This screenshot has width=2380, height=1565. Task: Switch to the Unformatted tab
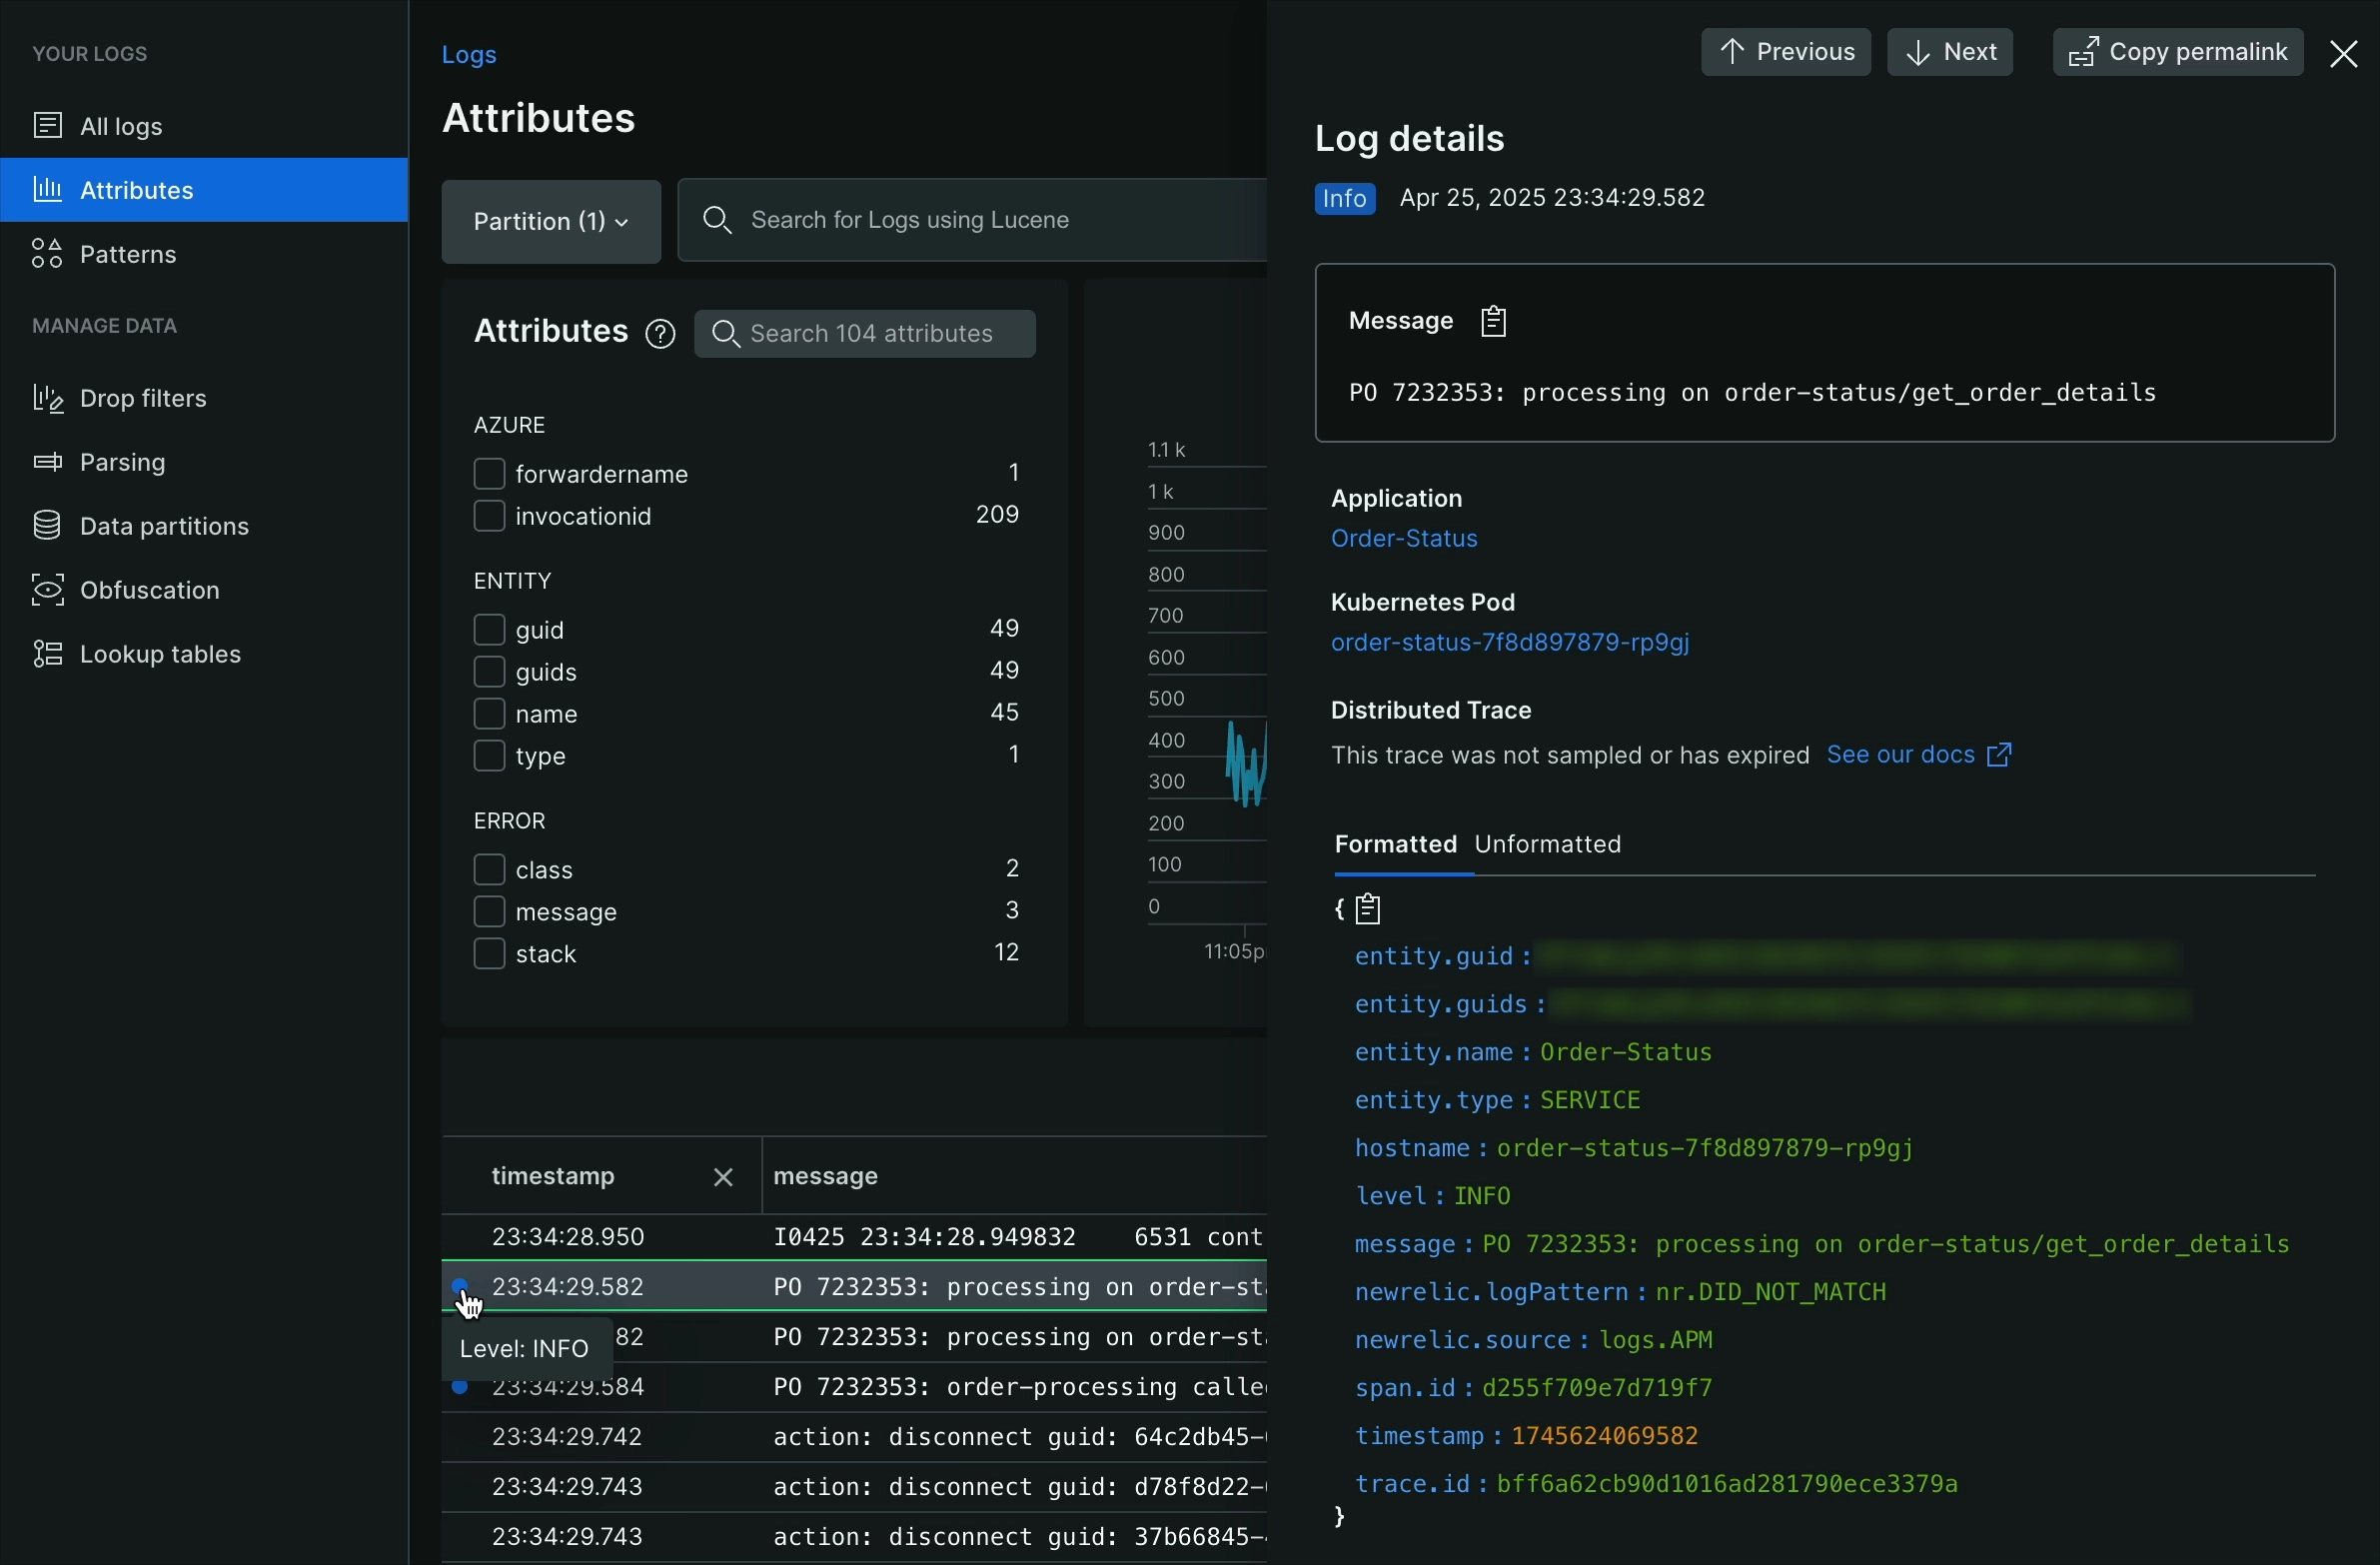[1548, 845]
